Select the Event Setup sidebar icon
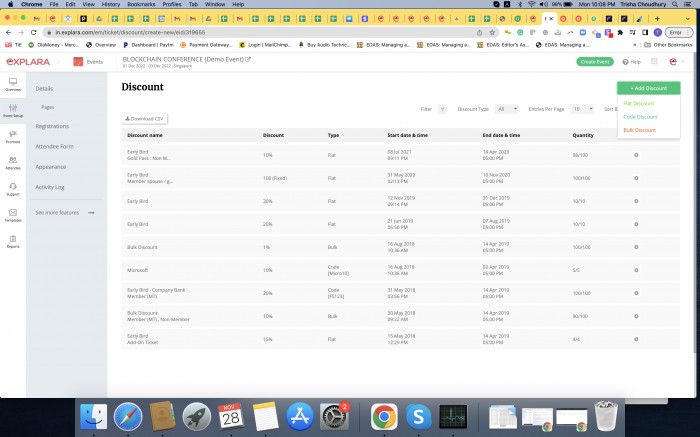Viewport: 700px width, 437px height. pyautogui.click(x=13, y=110)
